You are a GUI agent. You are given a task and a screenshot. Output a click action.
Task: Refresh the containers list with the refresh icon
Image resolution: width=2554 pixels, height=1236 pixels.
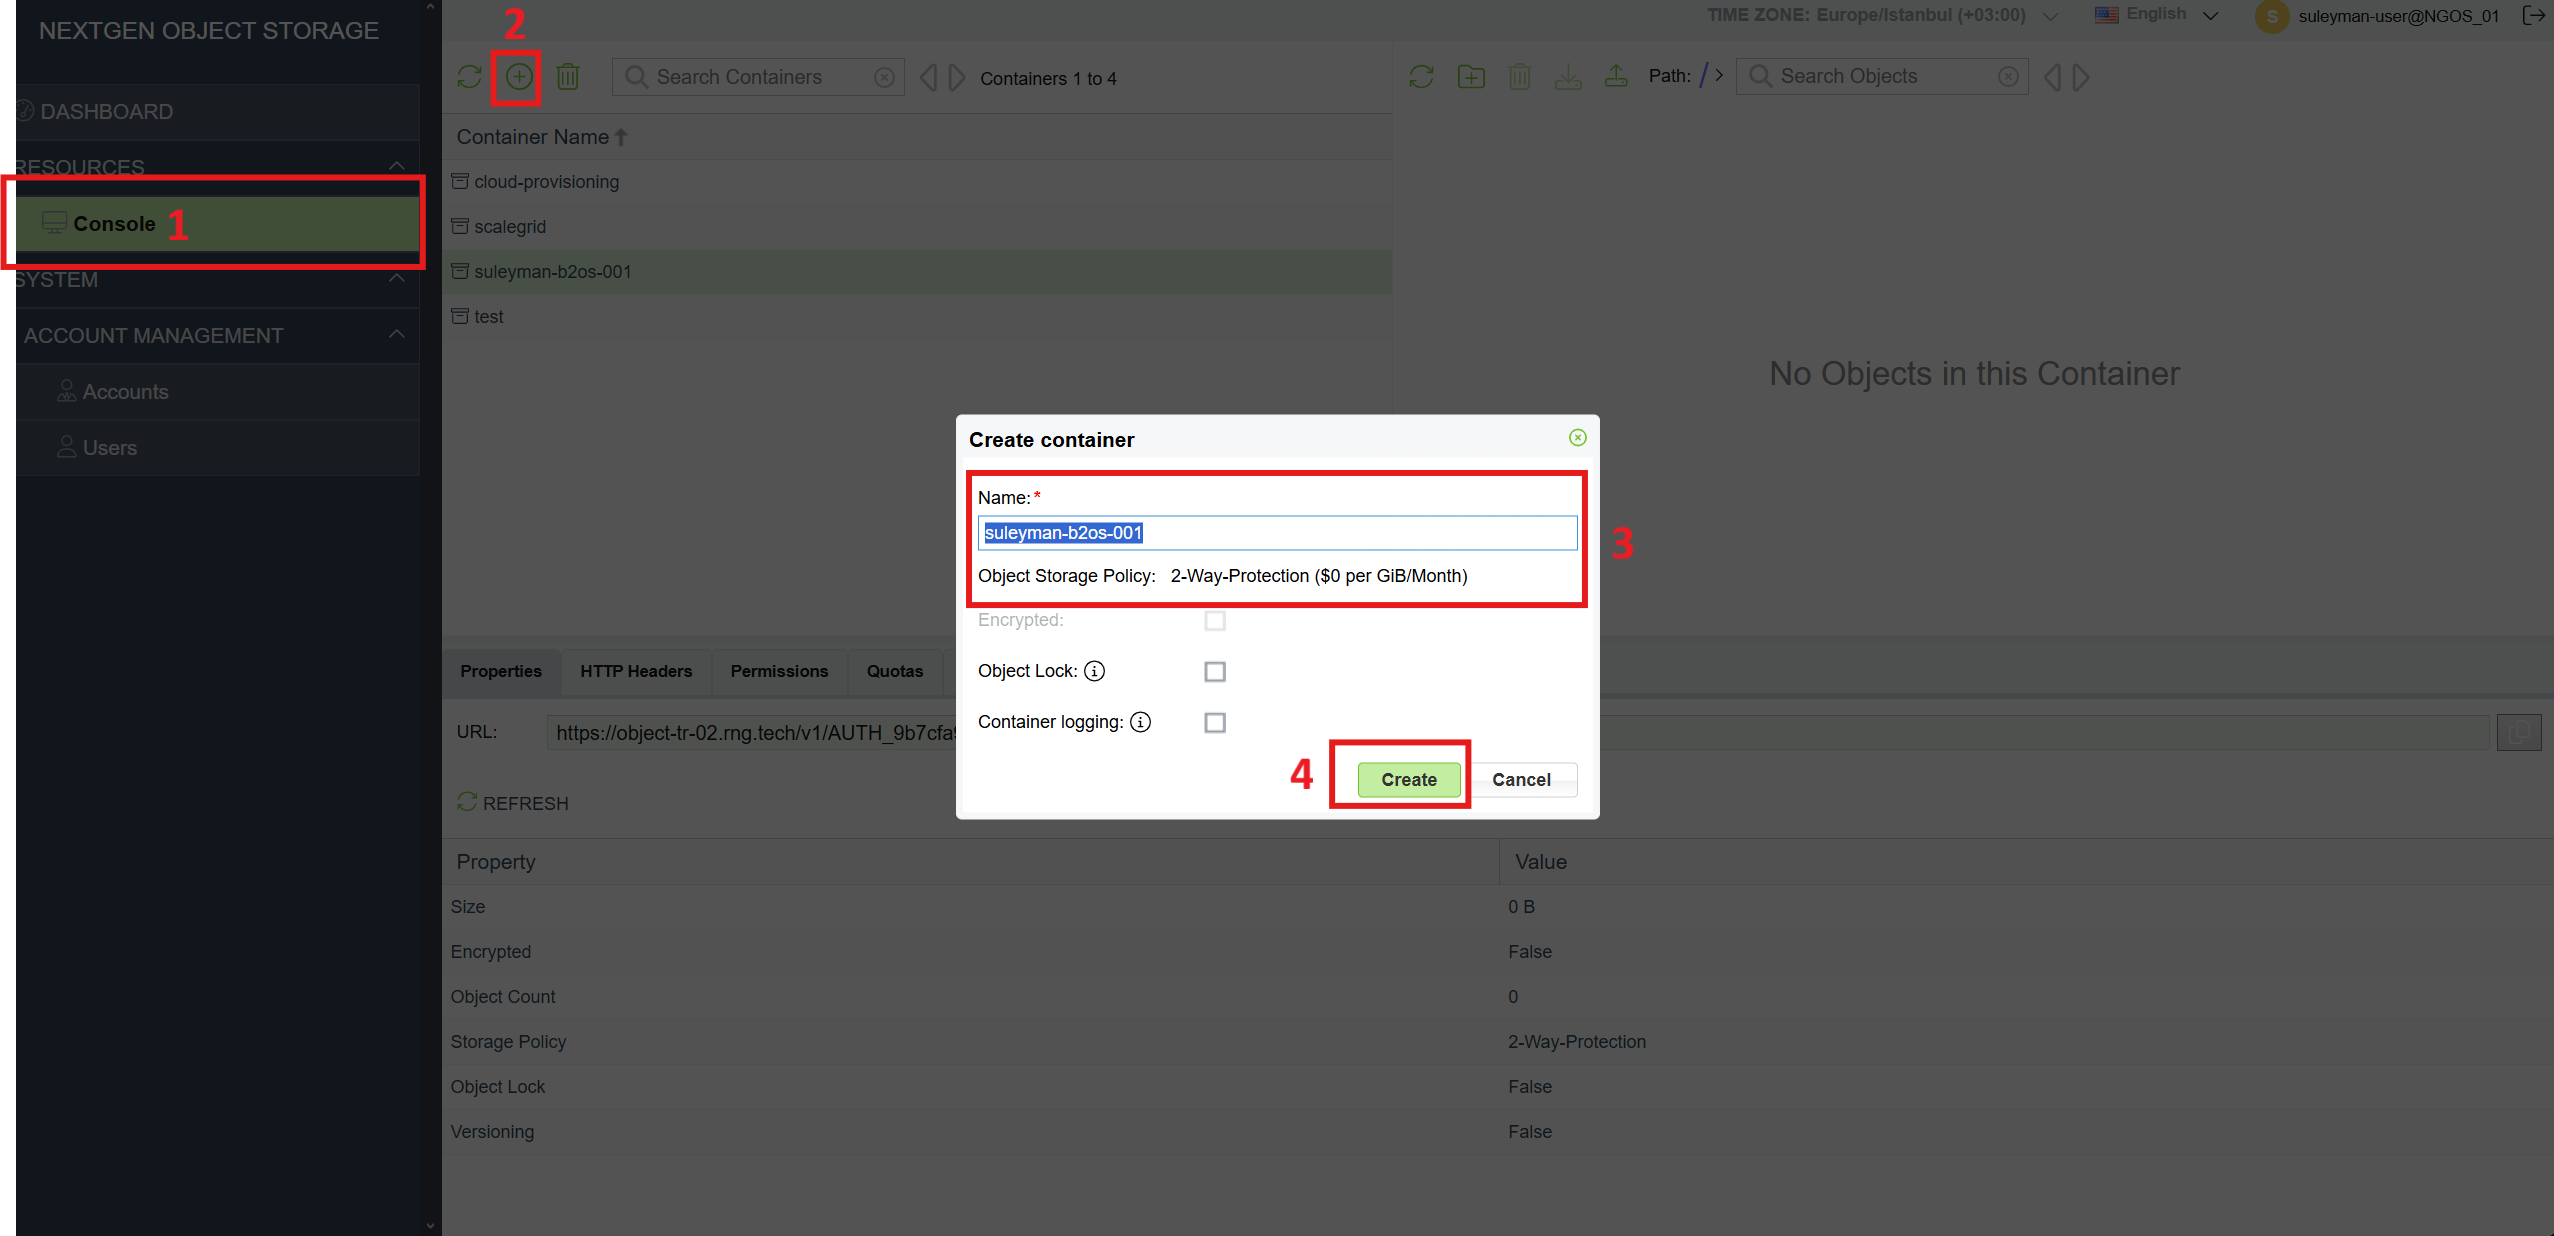tap(469, 77)
